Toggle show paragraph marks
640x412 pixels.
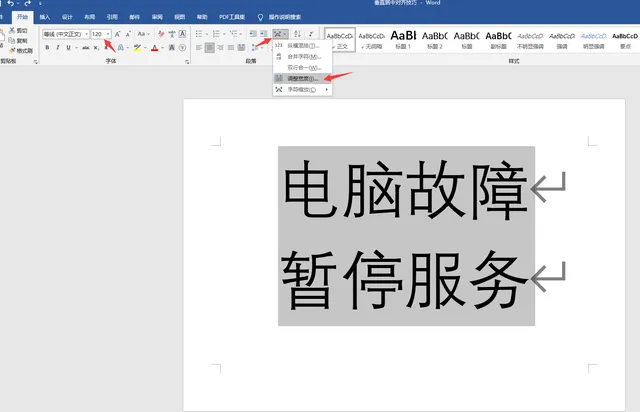click(x=311, y=34)
